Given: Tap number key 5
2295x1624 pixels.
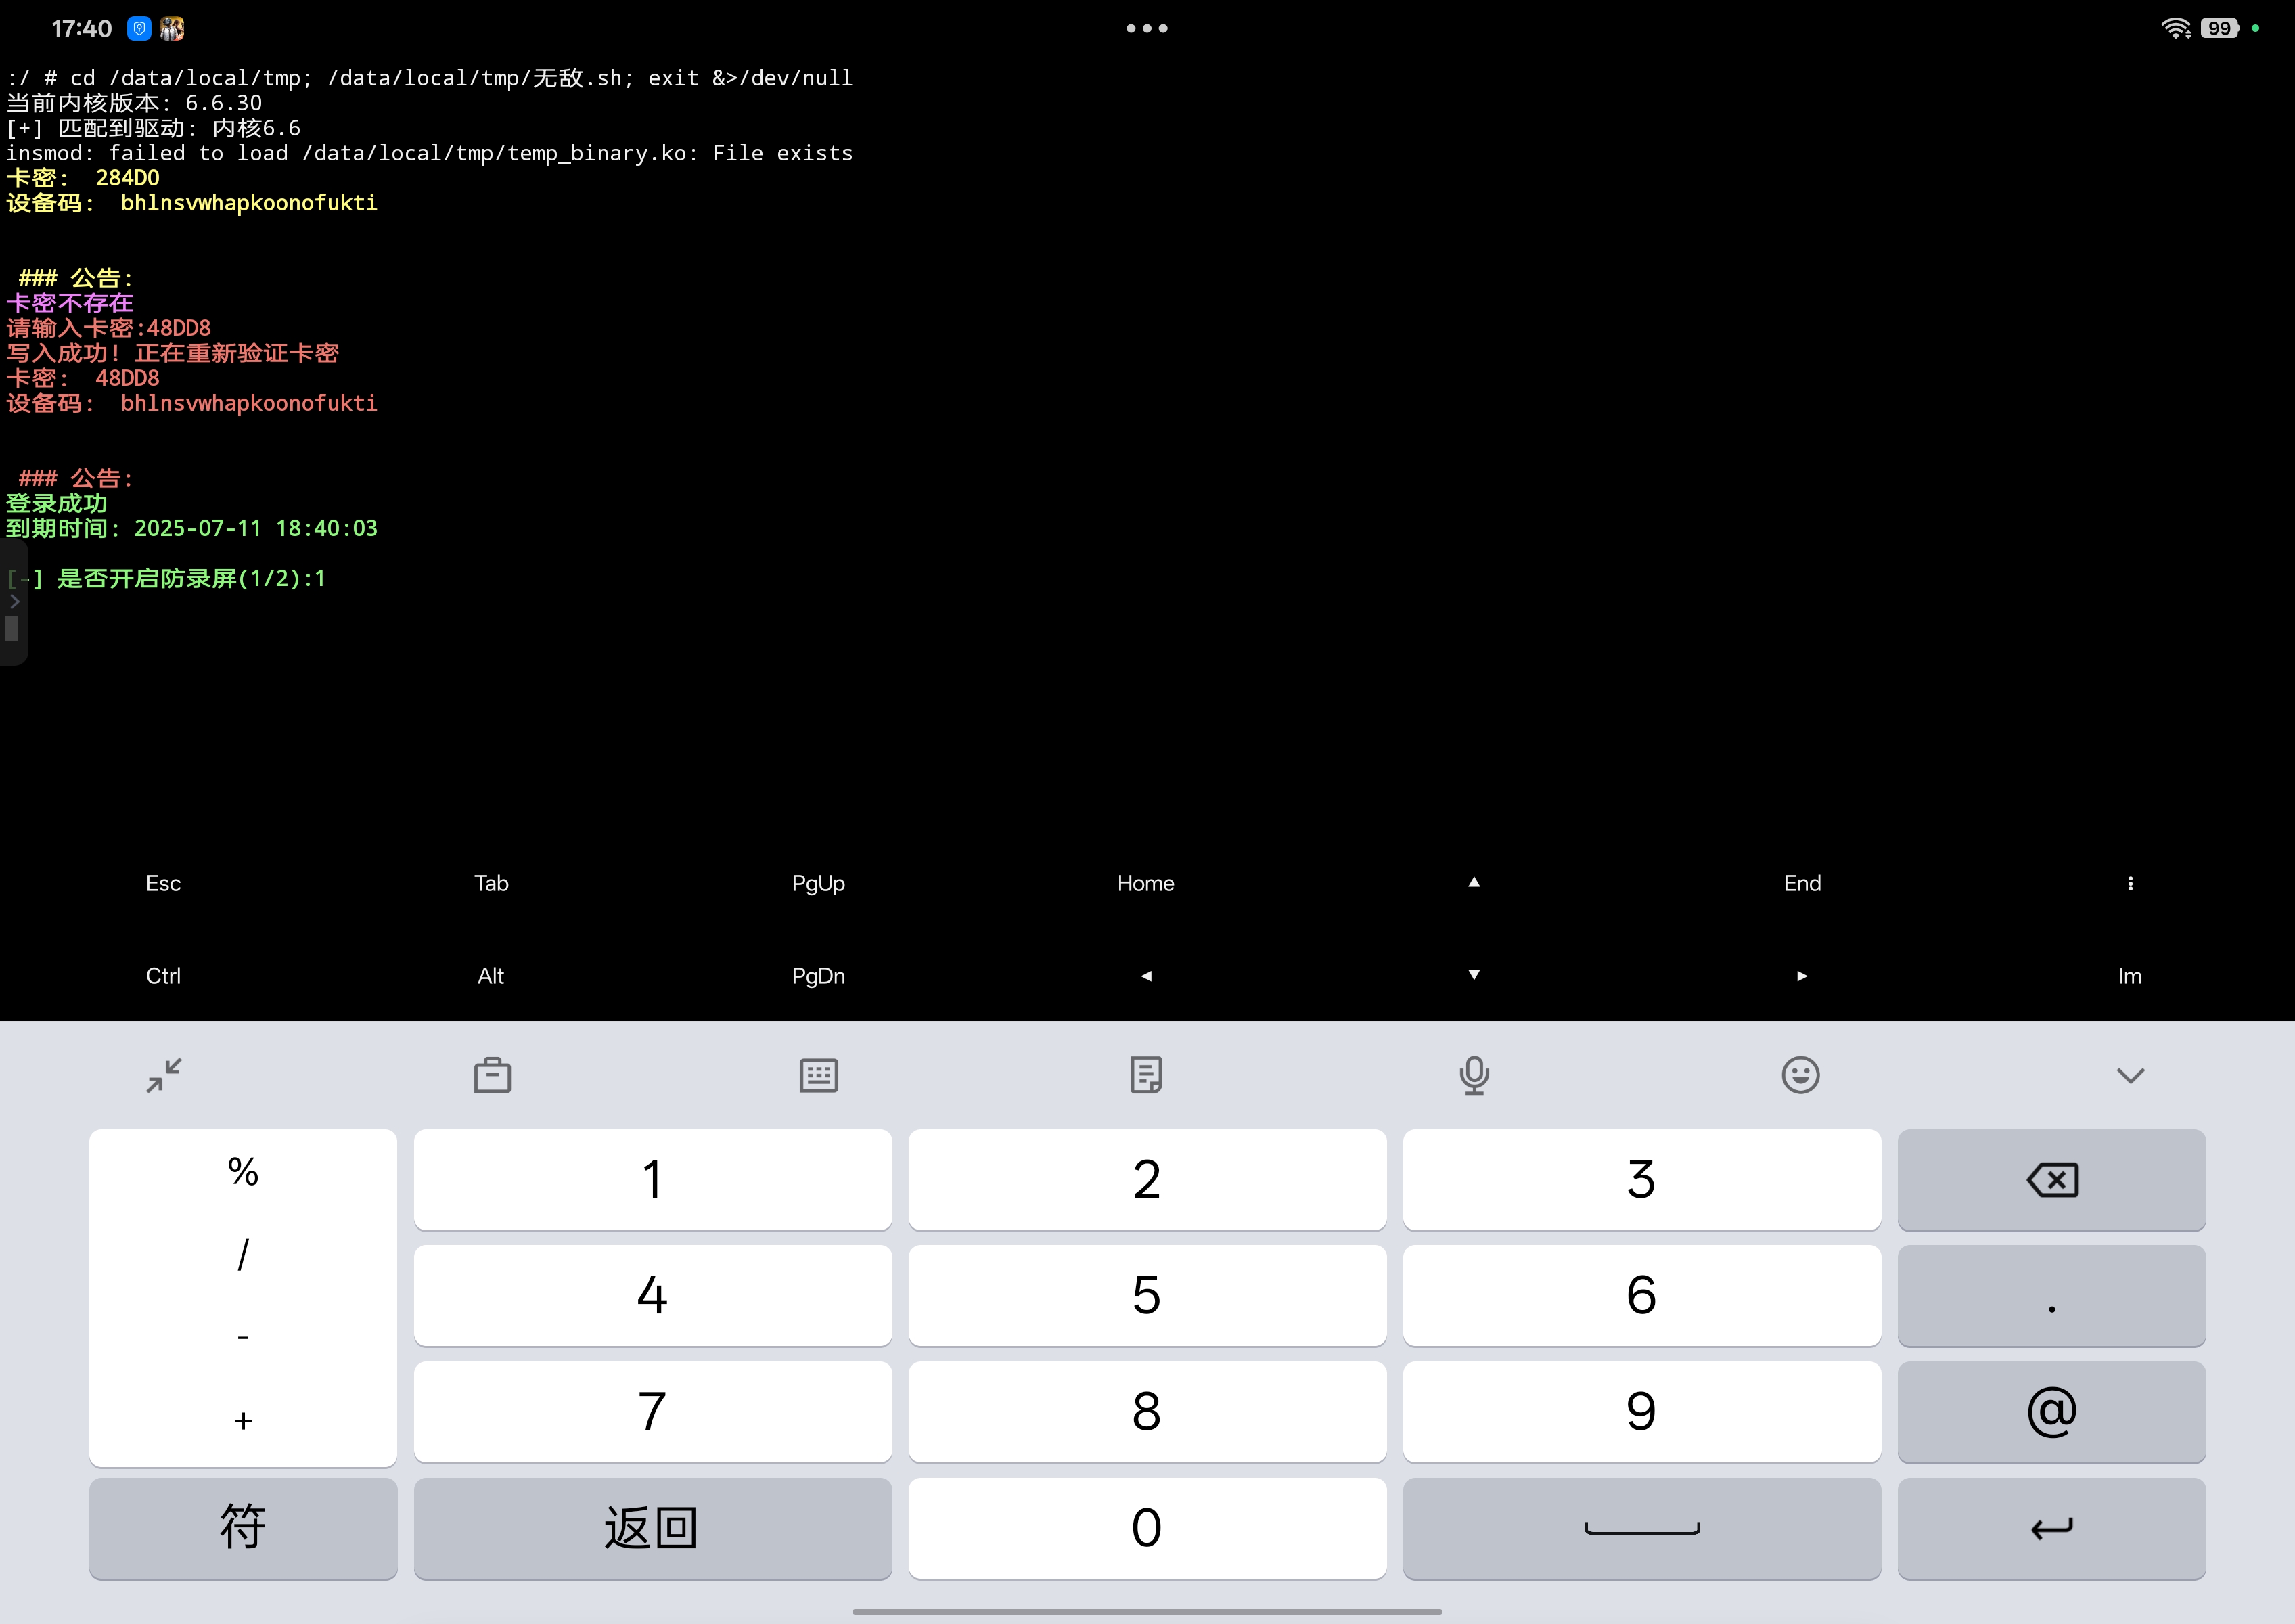Looking at the screenshot, I should click(1147, 1296).
